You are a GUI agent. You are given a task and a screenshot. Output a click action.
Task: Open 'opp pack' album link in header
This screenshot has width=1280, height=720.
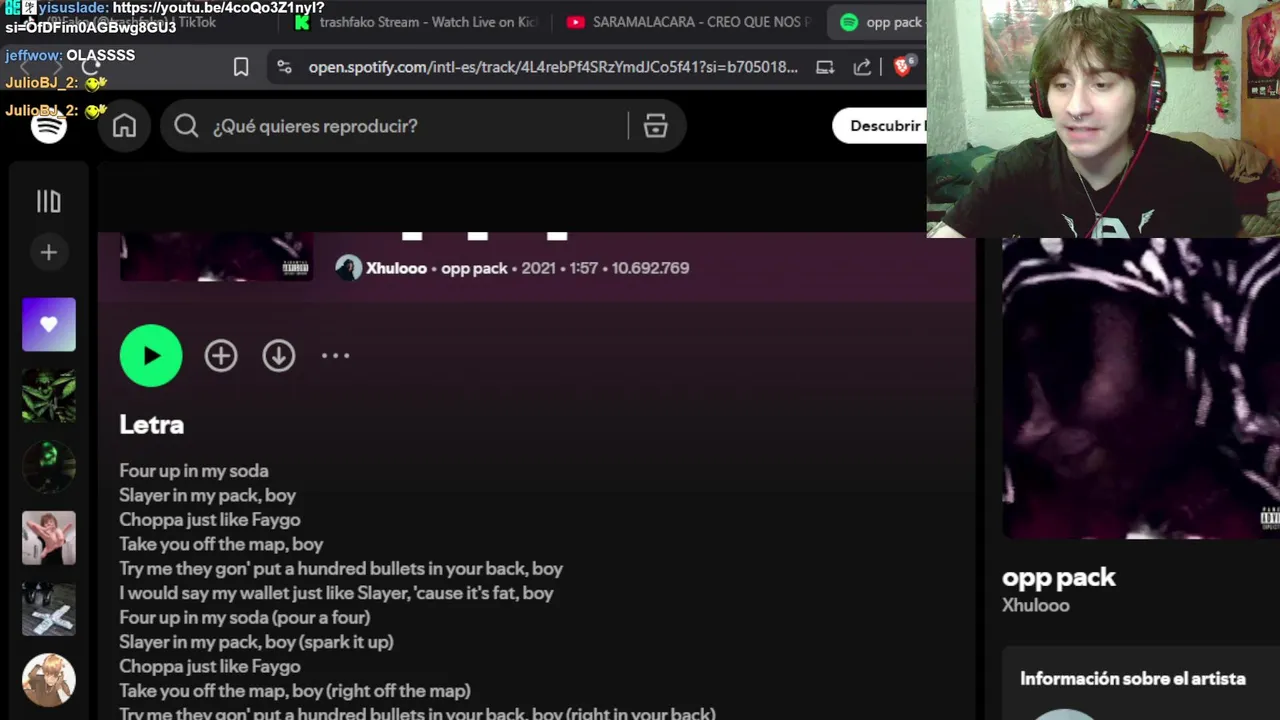point(474,268)
